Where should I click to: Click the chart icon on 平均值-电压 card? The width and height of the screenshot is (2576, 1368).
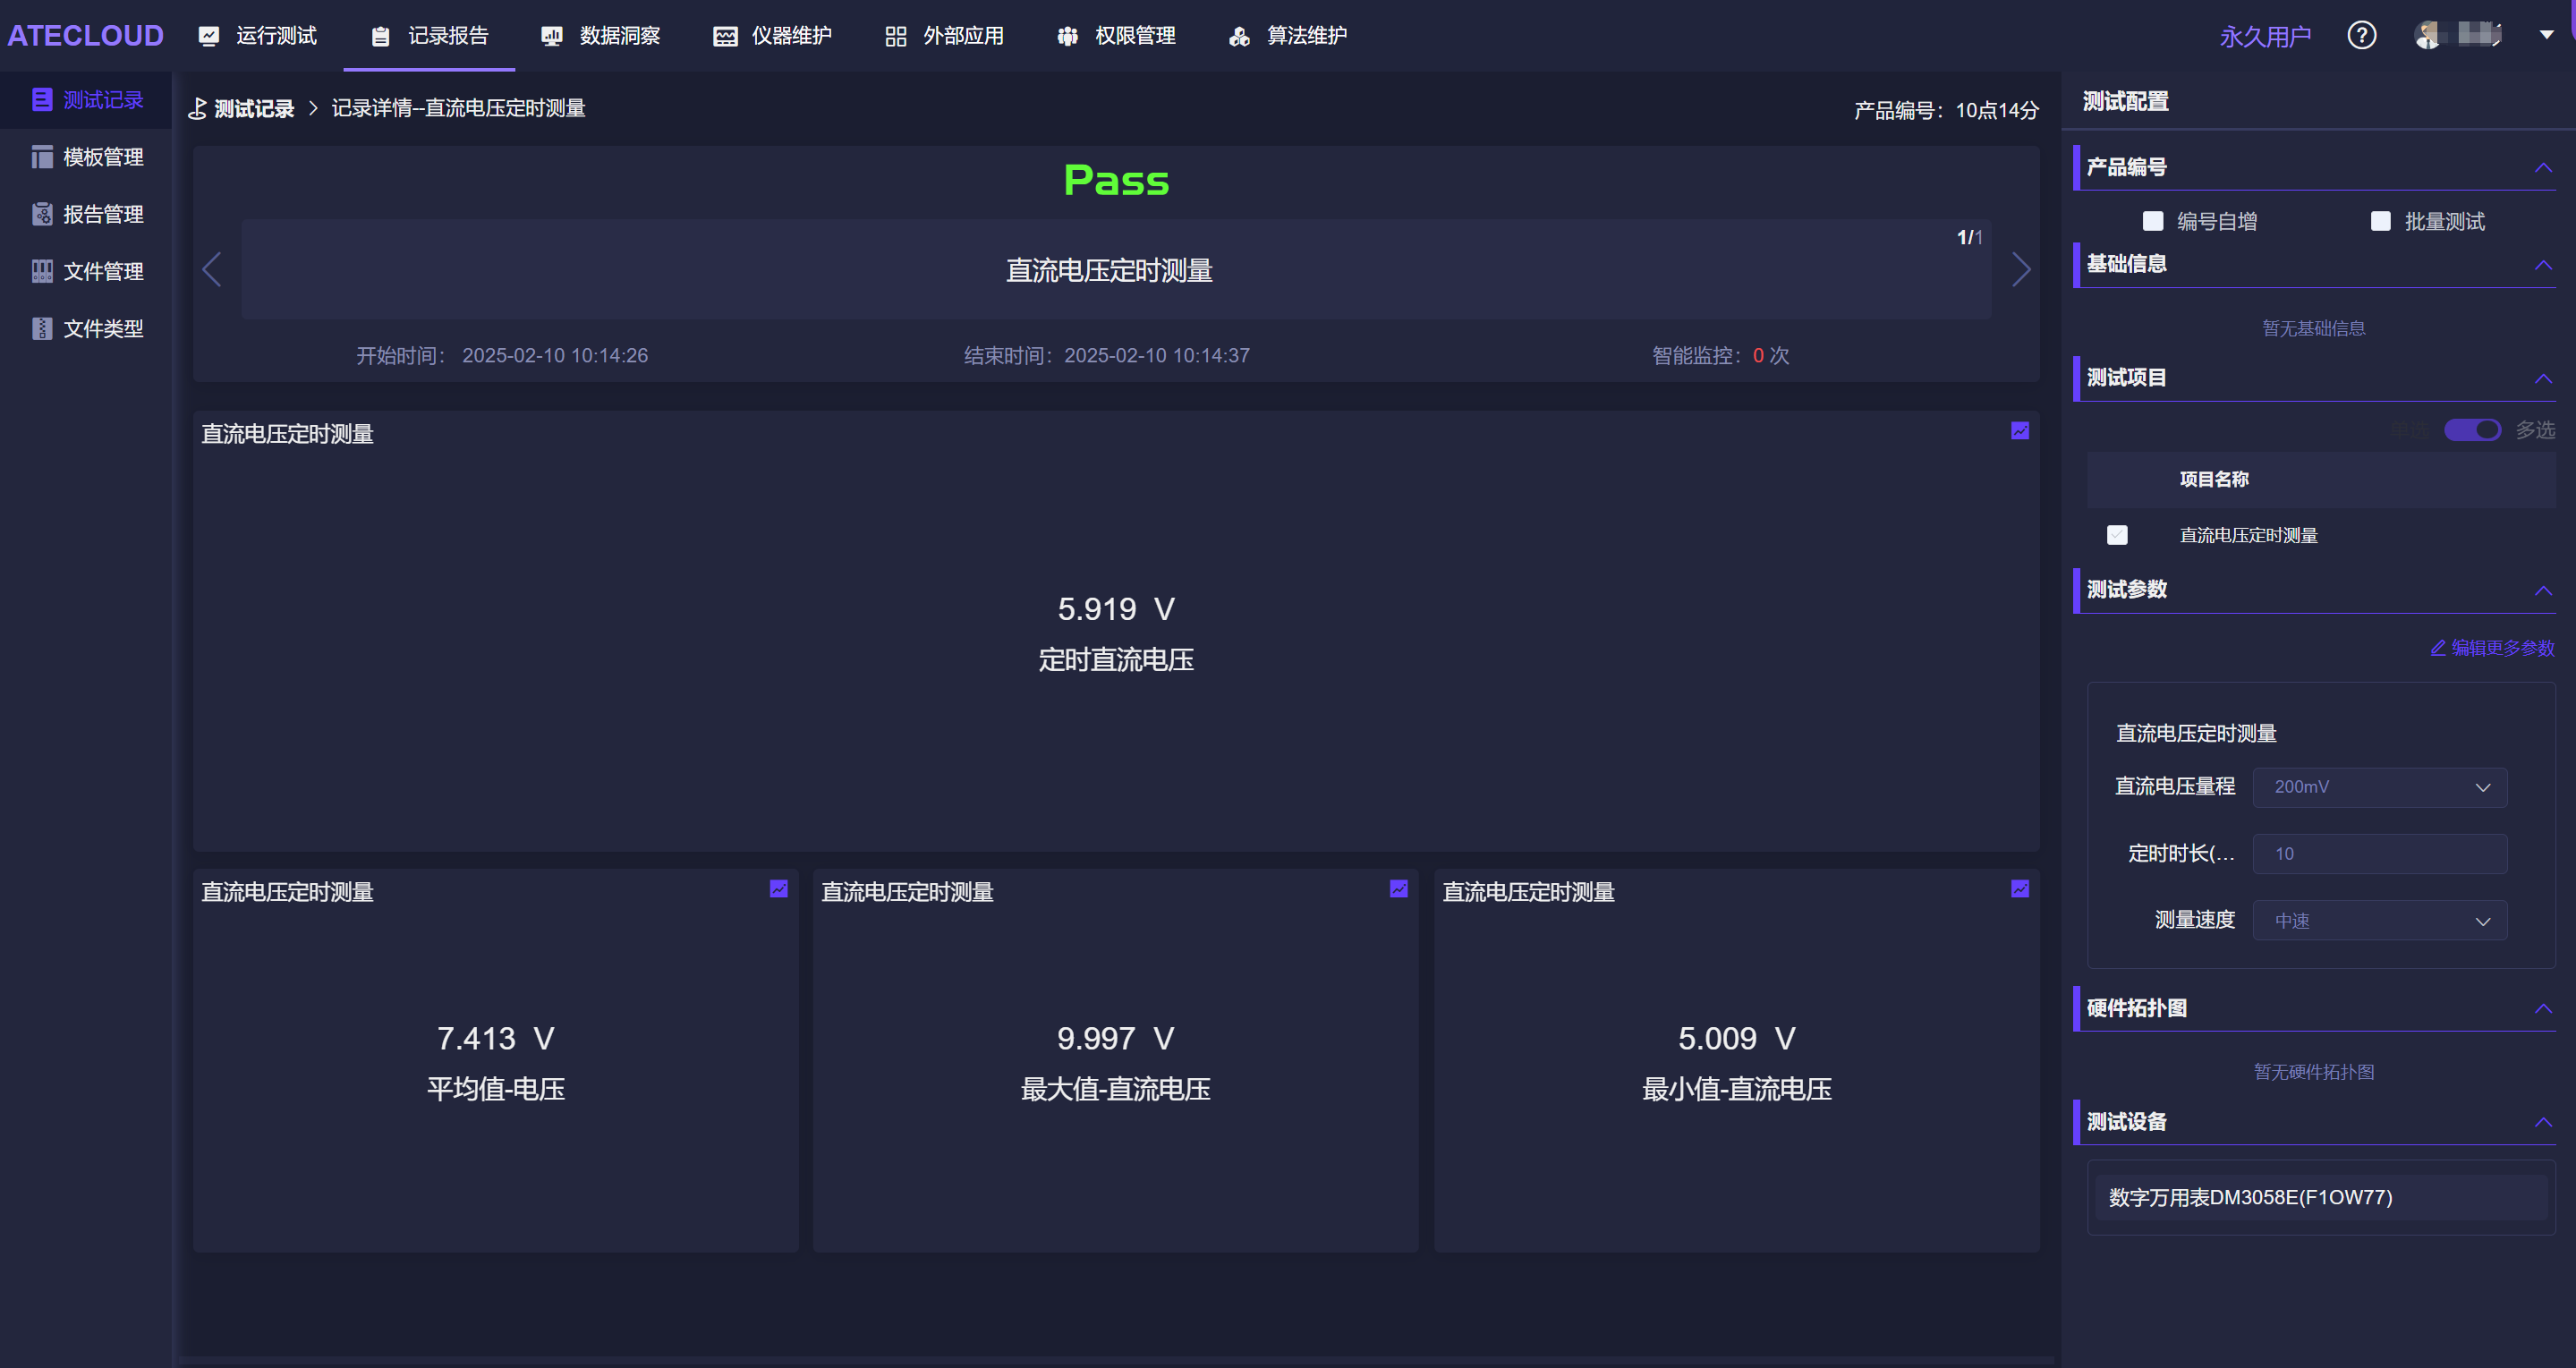coord(778,888)
